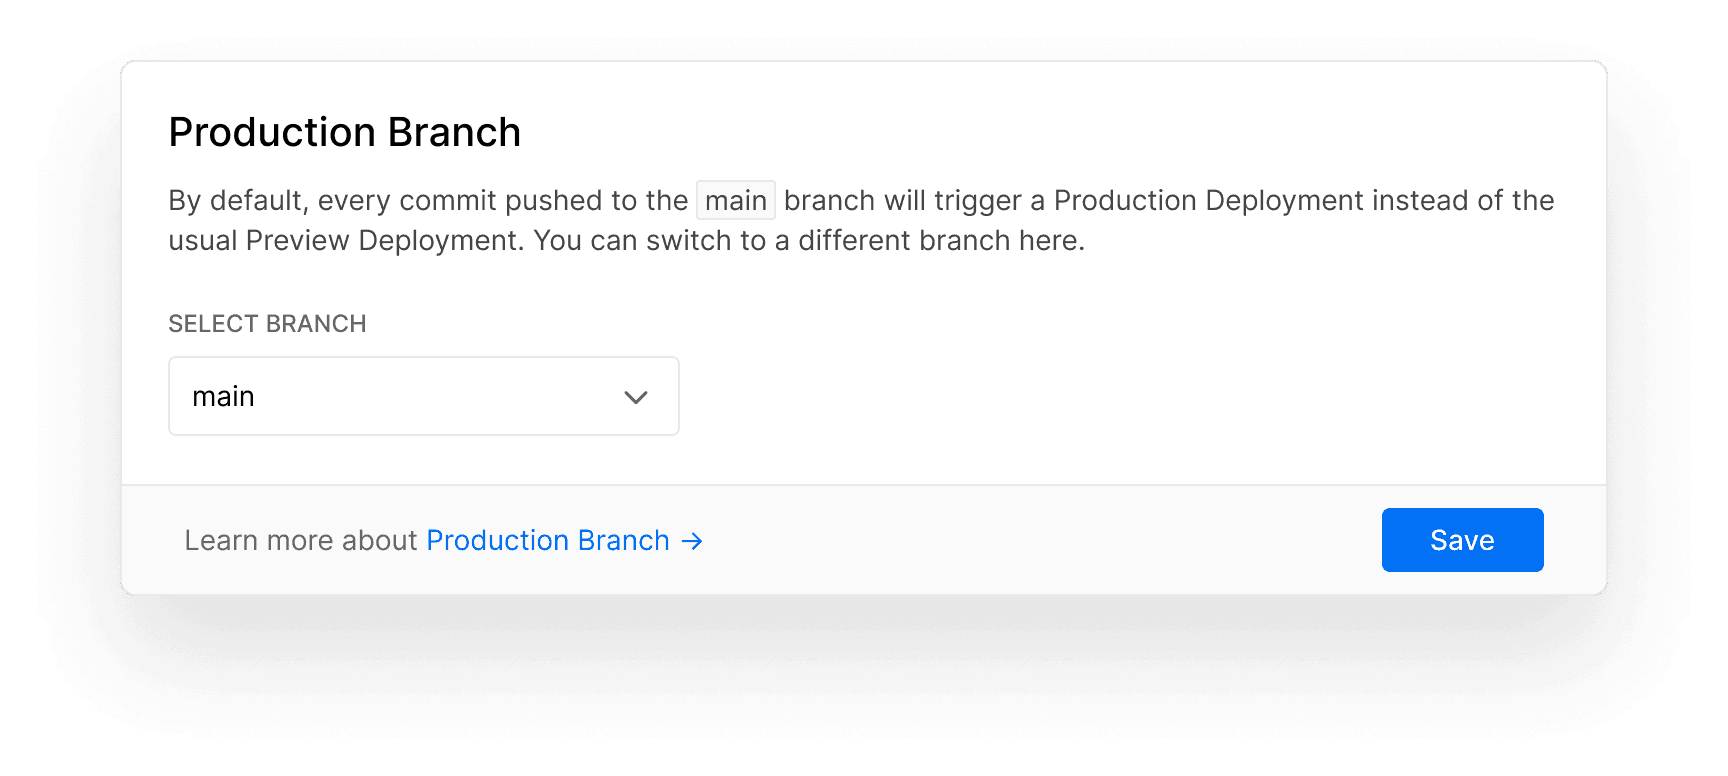Click the description paragraph about commits
The width and height of the screenshot is (1728, 776).
pos(860,220)
